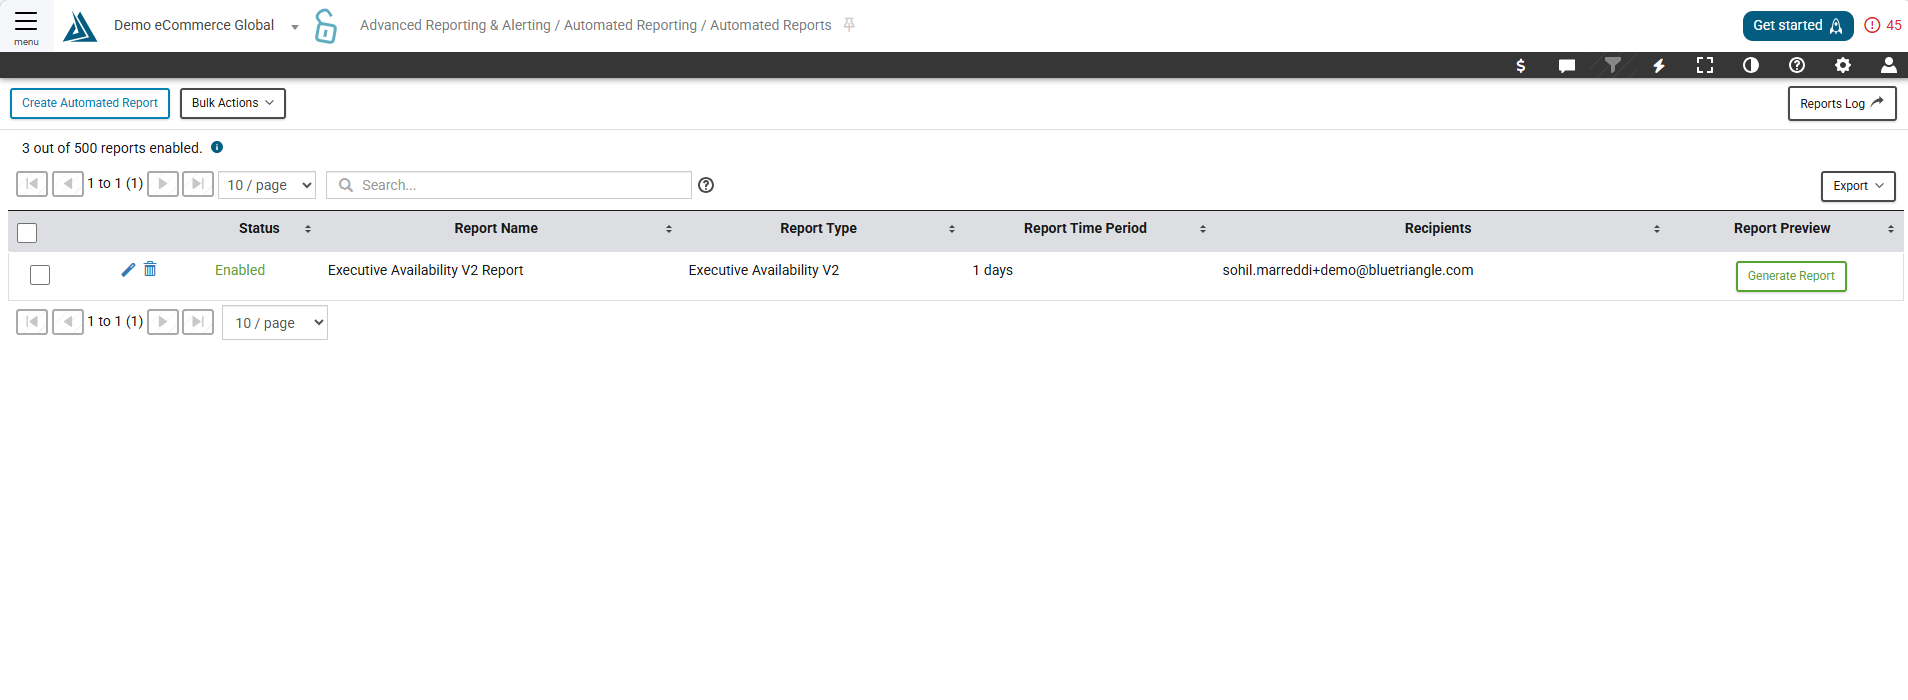The image size is (1908, 700).
Task: Expand the Demo eCommerce Global site dropdown
Action: [x=206, y=26]
